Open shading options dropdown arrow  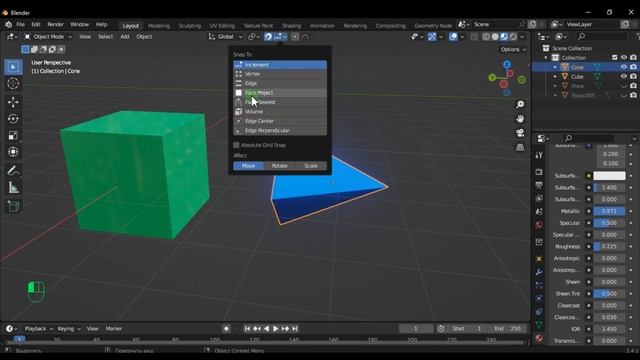click(522, 37)
